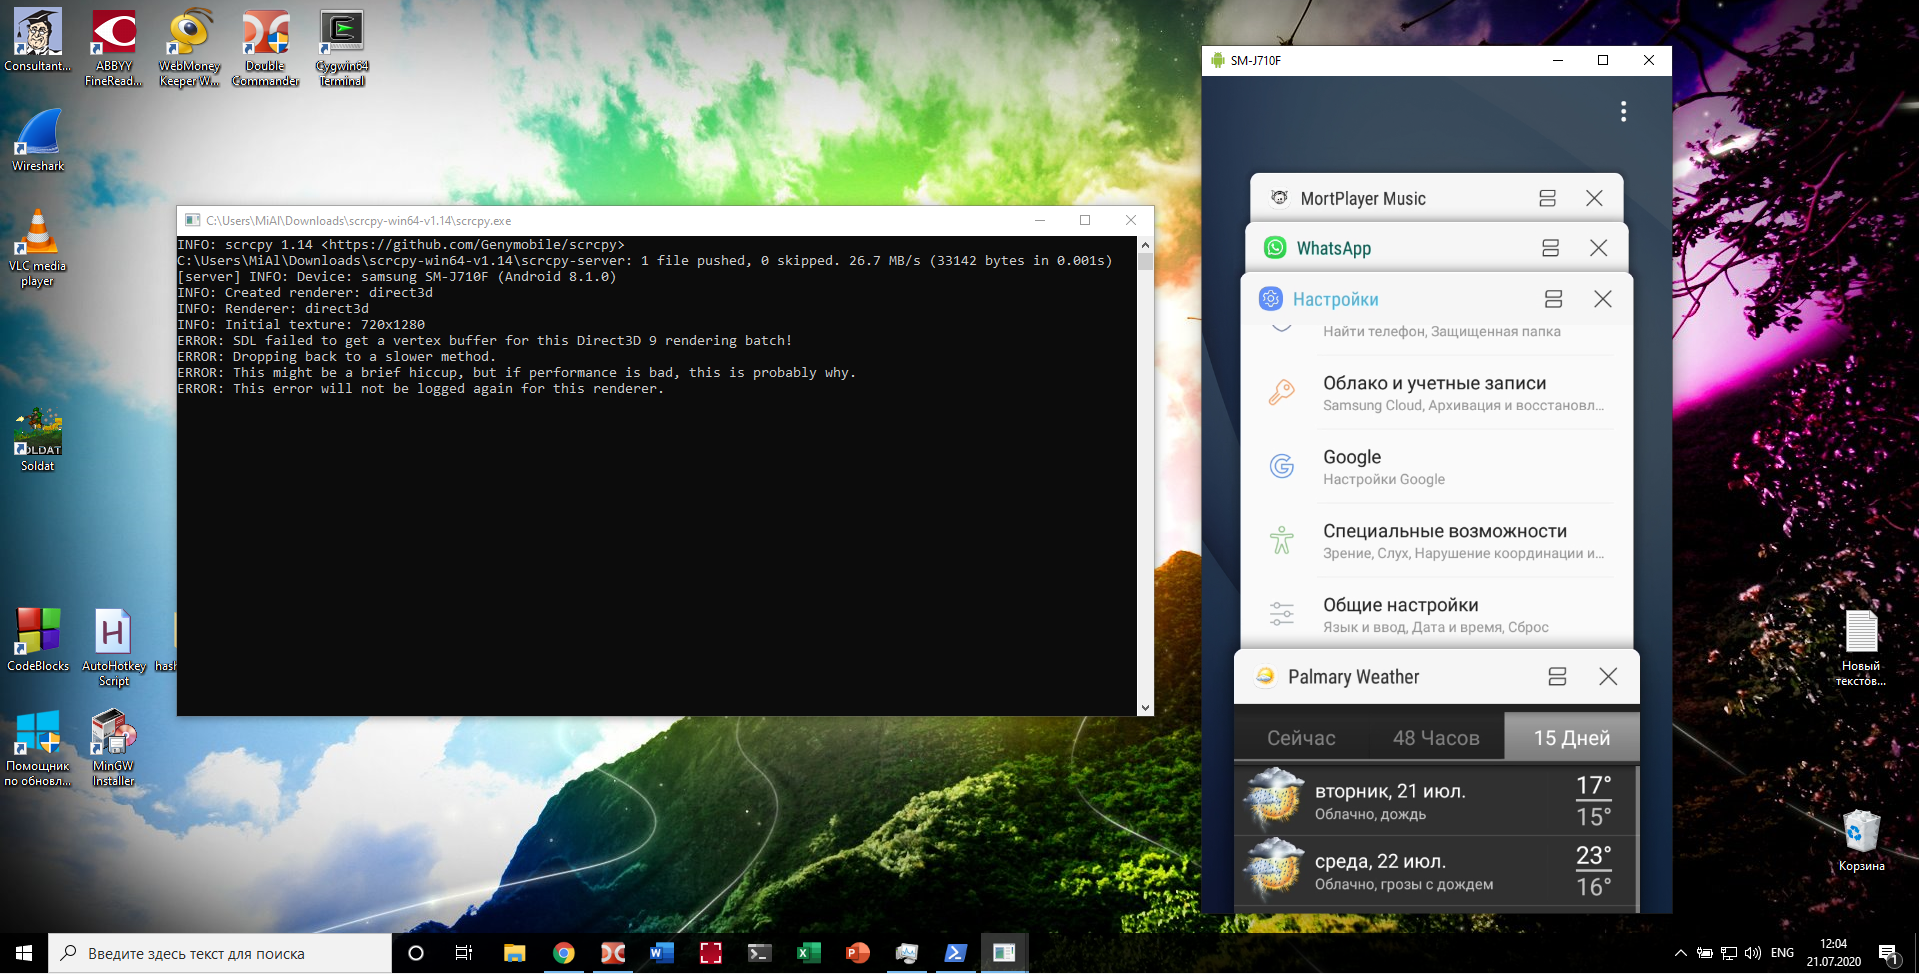Screen dimensions: 1919x974
Task: Open Корзина recycle bin
Action: 1861,841
